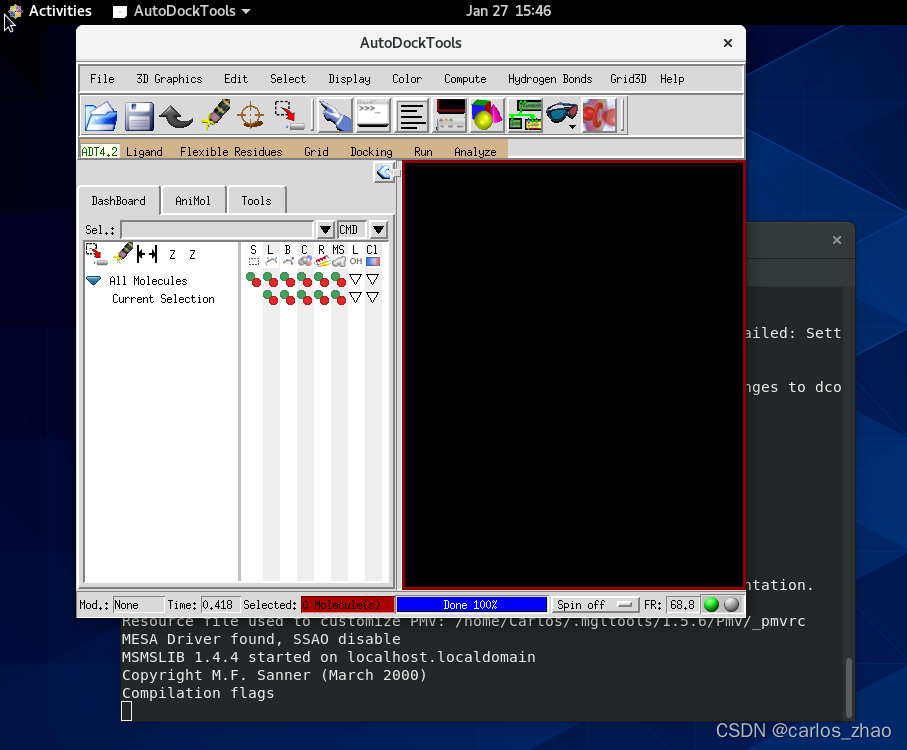Toggle ball-and-stick for All Molecules
Viewport: 907px width, 750px height.
point(287,280)
